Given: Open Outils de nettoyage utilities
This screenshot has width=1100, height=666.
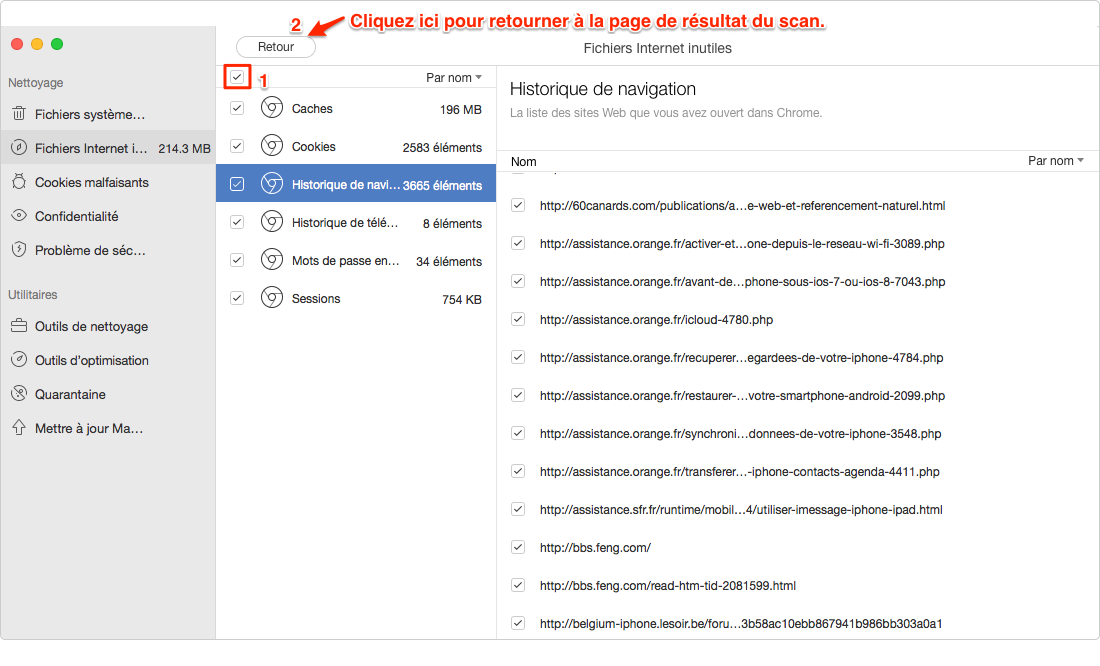Looking at the screenshot, I should [x=107, y=326].
